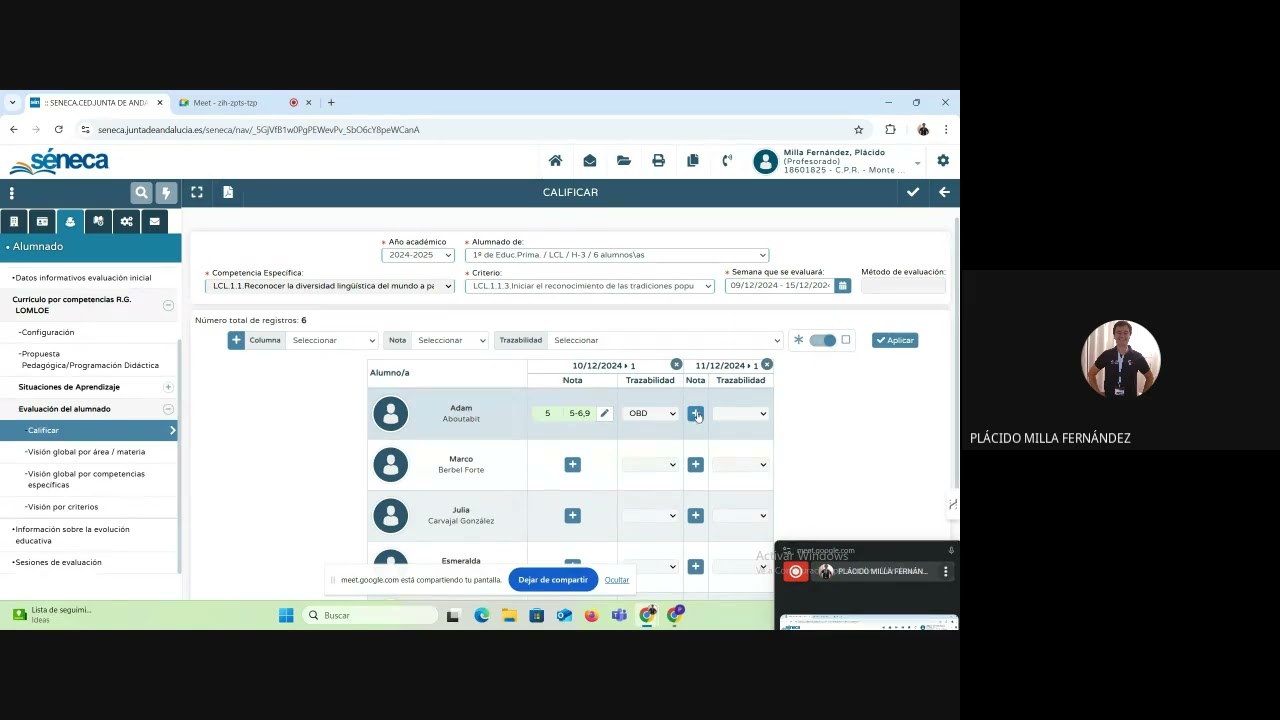Remove the 11/12/2024 column with X icon

tap(767, 364)
